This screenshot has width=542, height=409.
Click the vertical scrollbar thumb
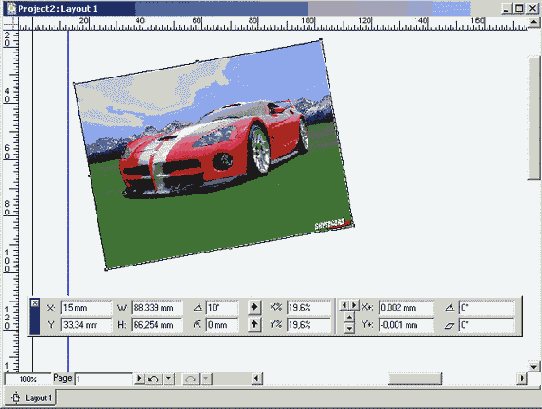pyautogui.click(x=534, y=118)
